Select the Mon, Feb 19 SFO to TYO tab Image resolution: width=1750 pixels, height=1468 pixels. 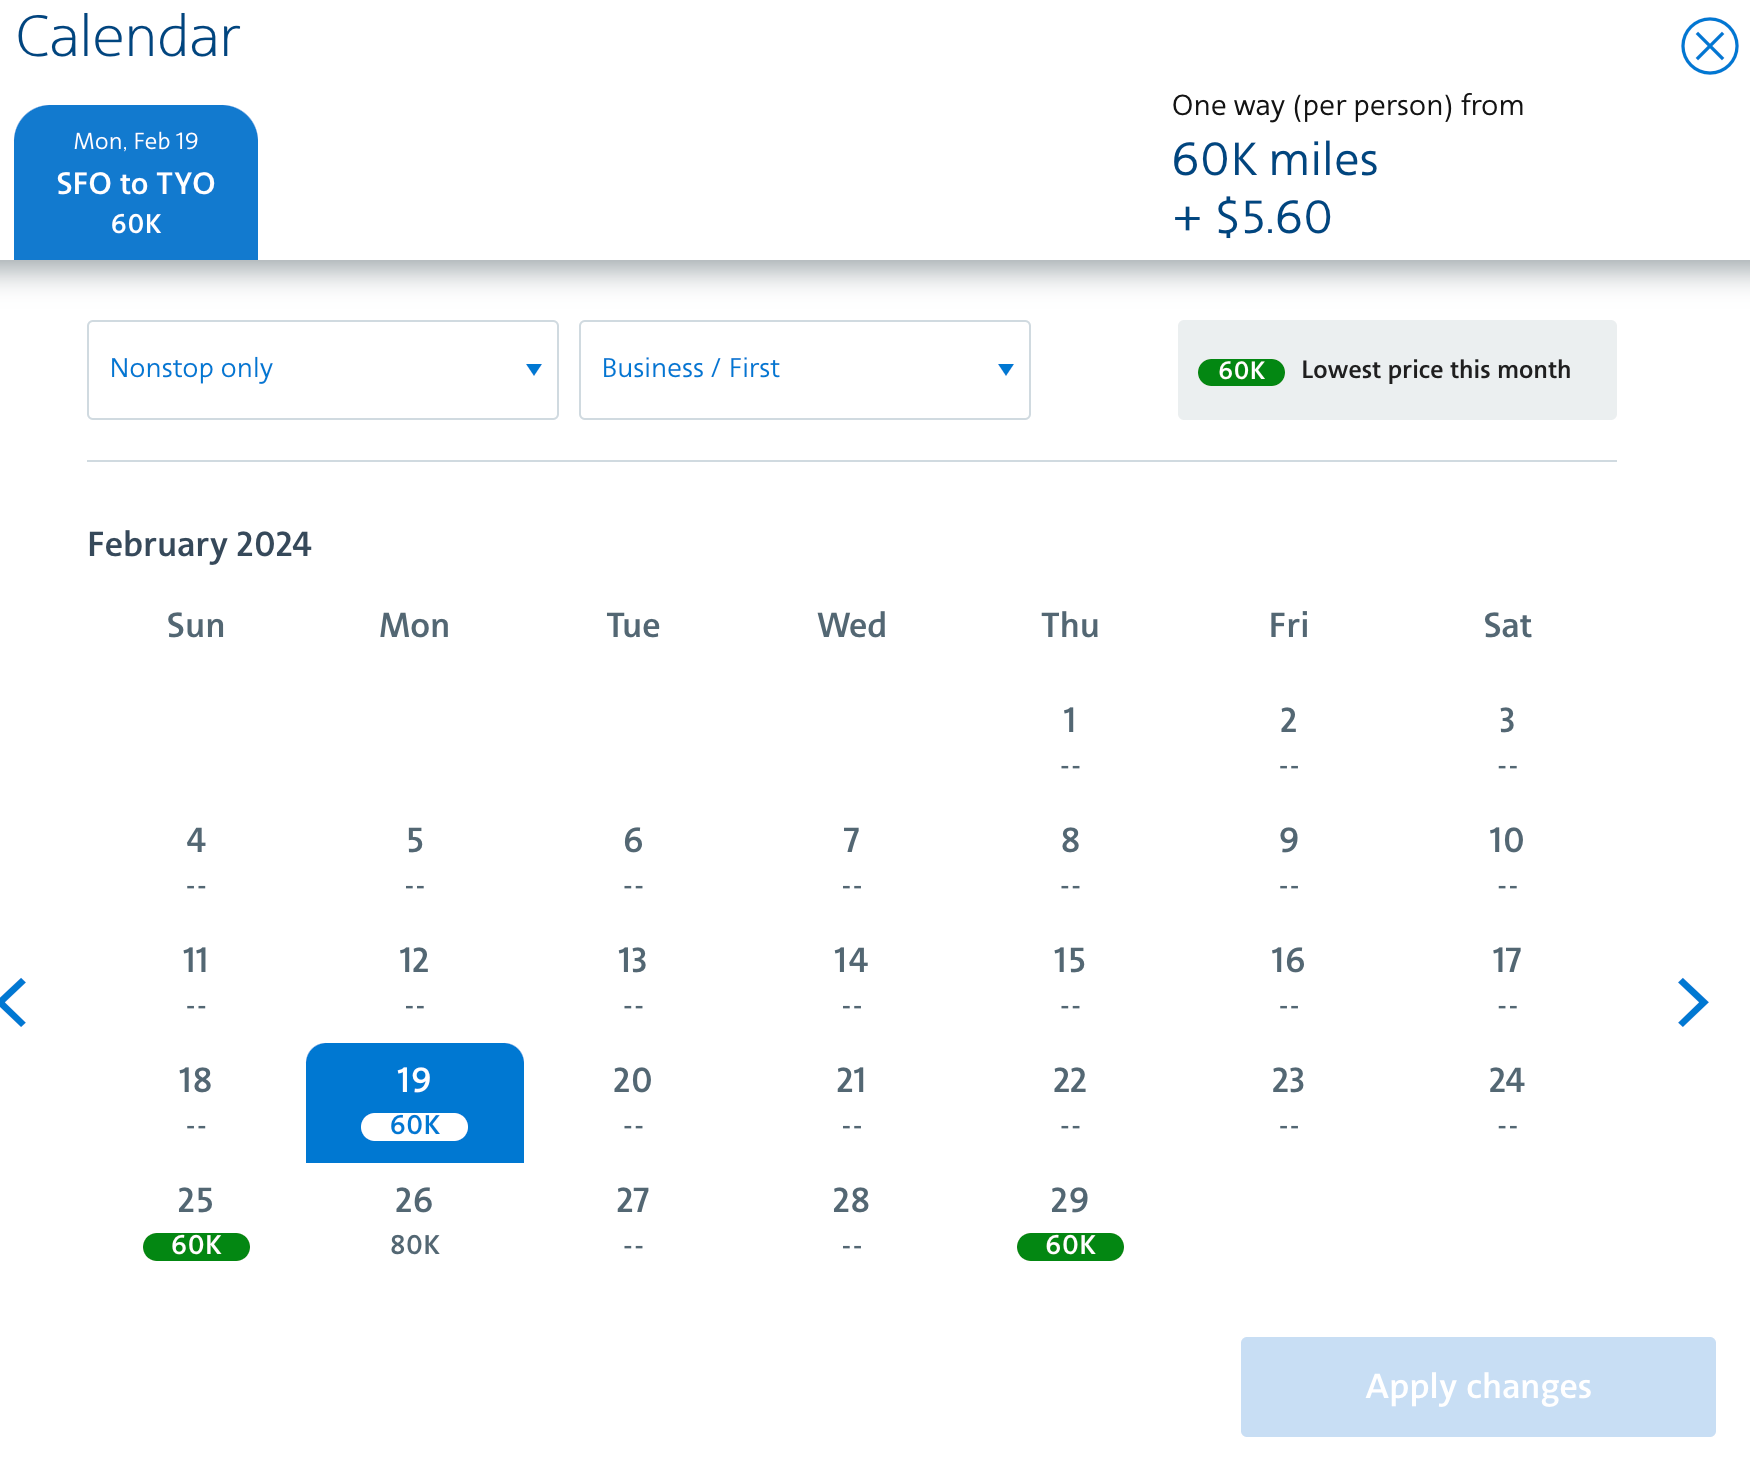[x=136, y=183]
